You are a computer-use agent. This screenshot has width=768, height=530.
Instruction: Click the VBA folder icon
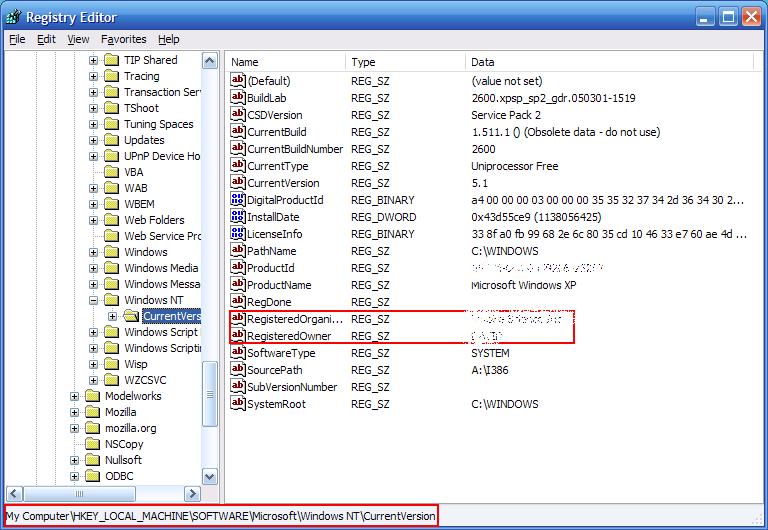(x=112, y=172)
